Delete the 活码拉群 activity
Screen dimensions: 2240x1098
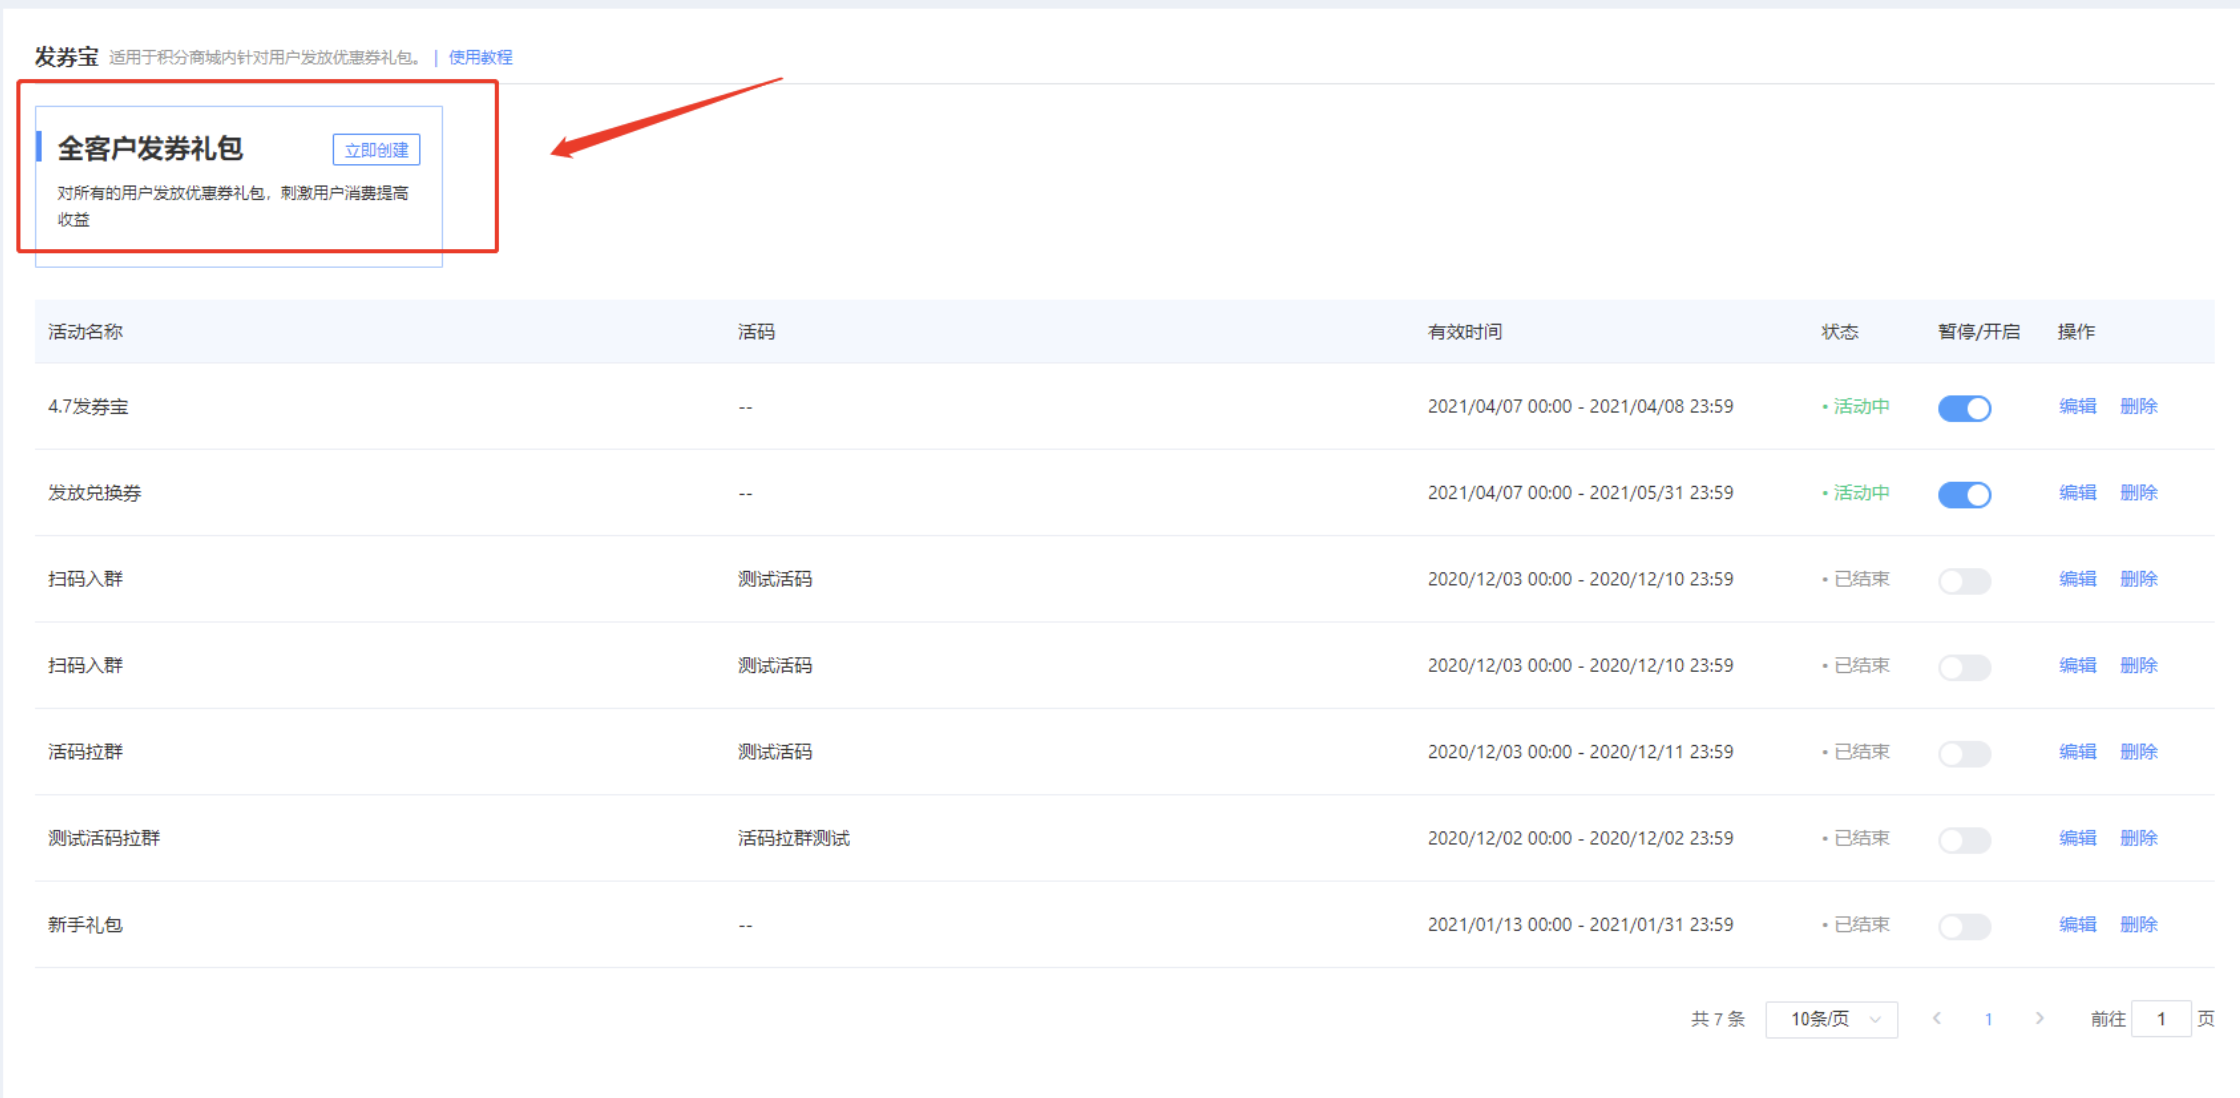(x=2138, y=751)
